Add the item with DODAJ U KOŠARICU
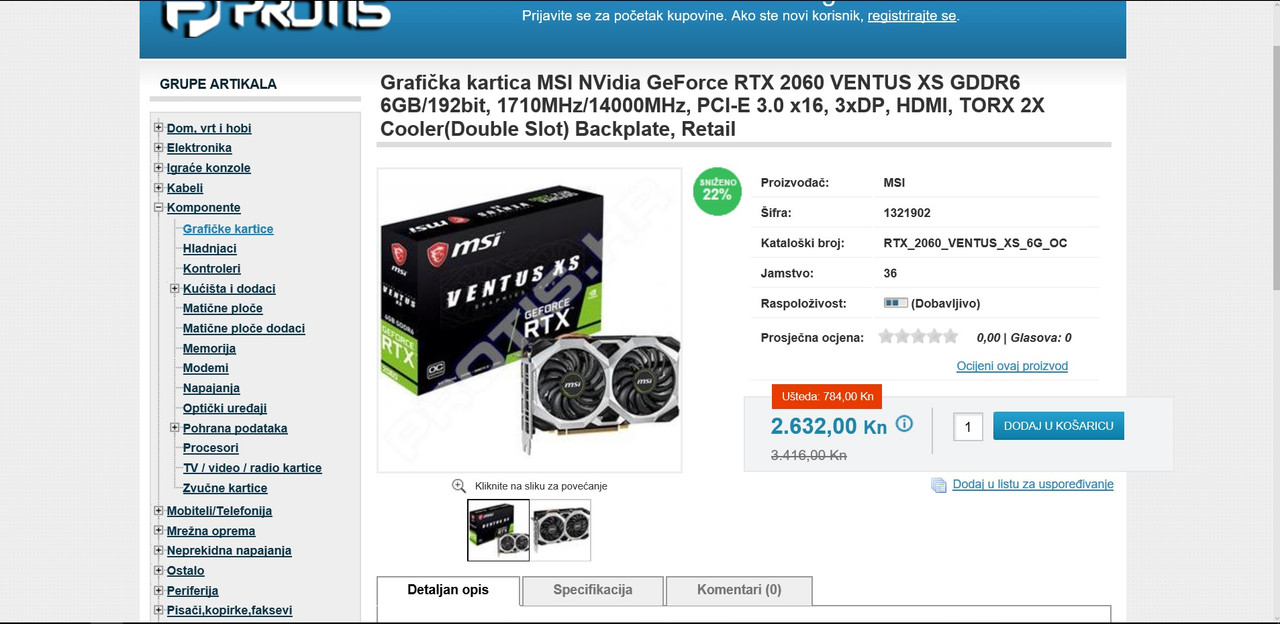Image resolution: width=1280 pixels, height=624 pixels. point(1059,426)
